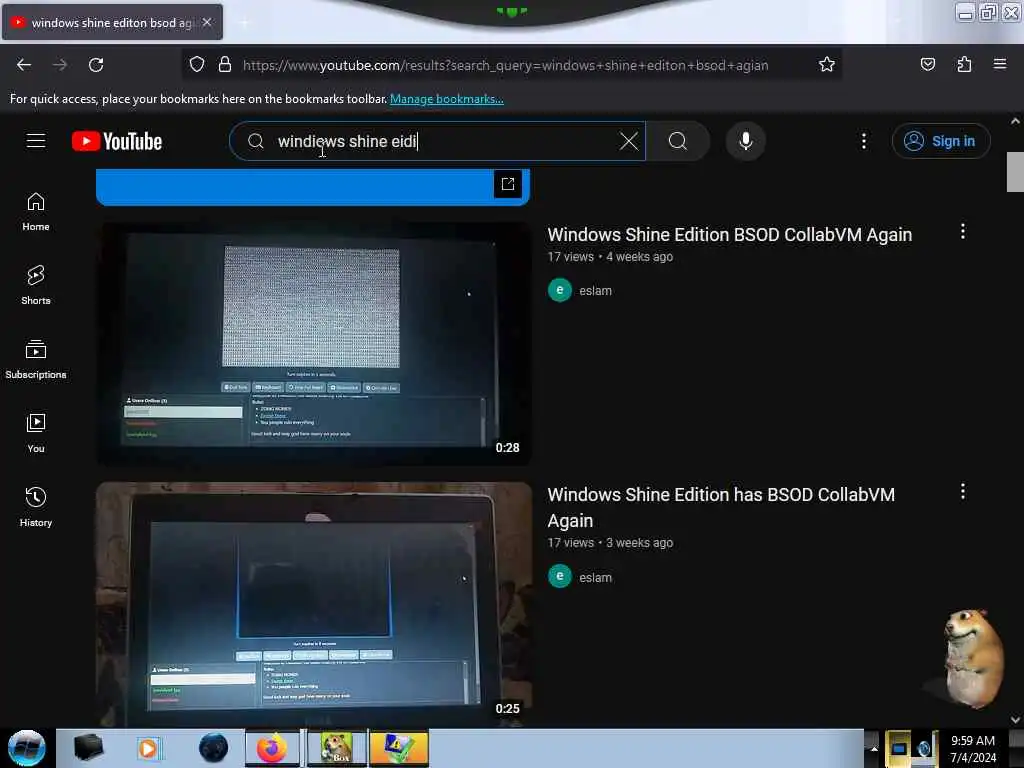Click the browser Back arrow
This screenshot has height=768, width=1024.
coord(24,65)
